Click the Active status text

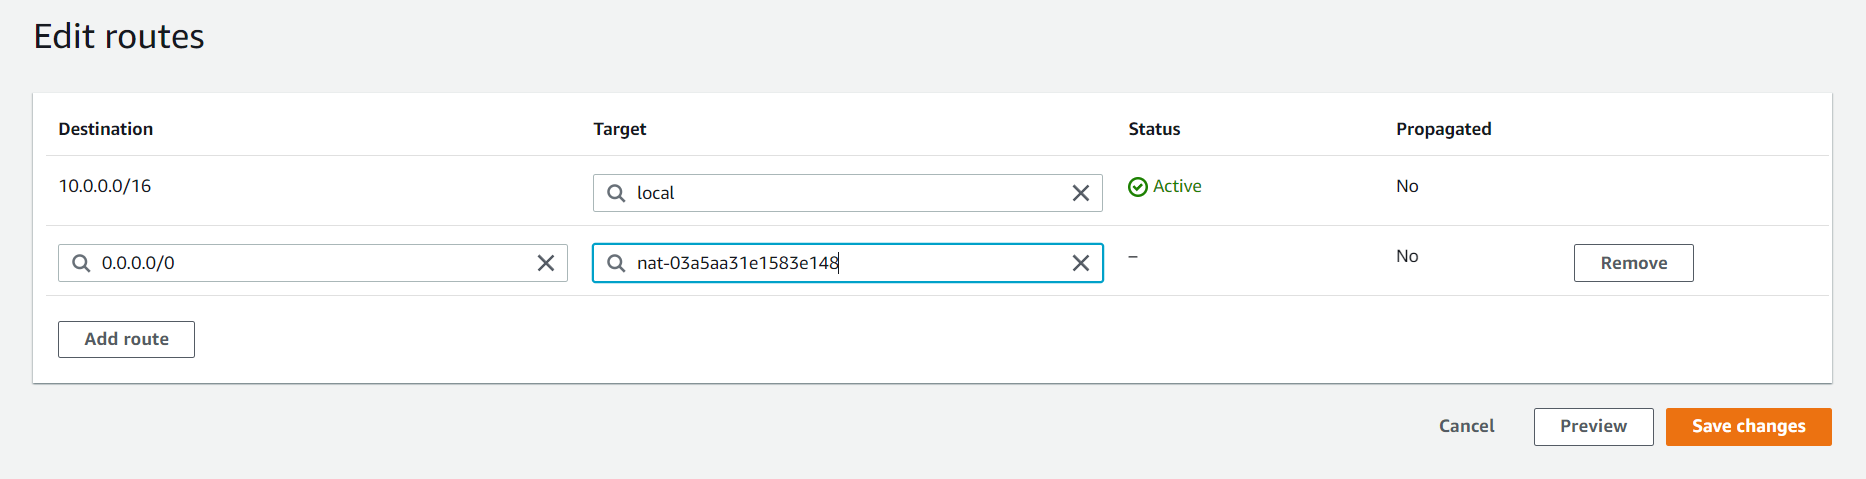(x=1177, y=186)
